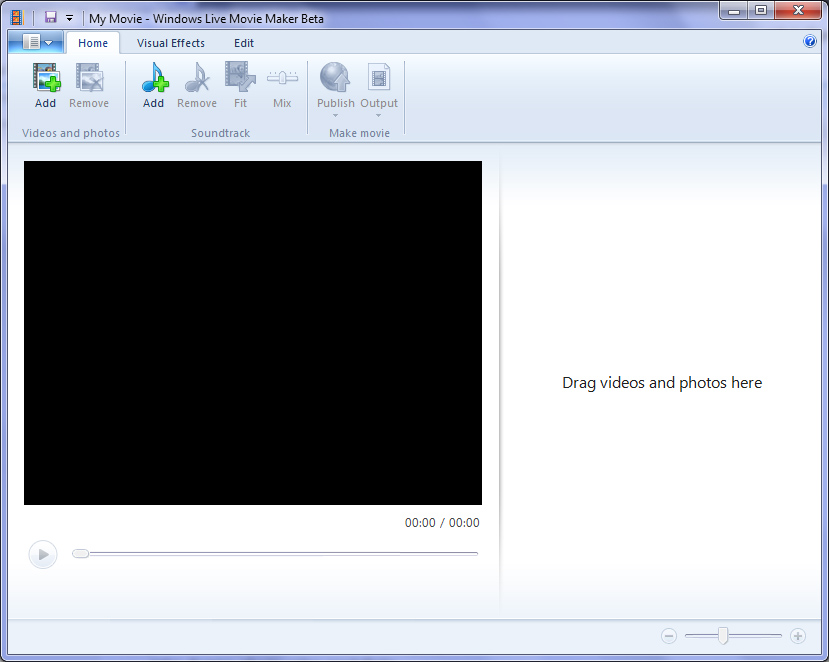Save project using the floppy disk icon

coord(50,17)
